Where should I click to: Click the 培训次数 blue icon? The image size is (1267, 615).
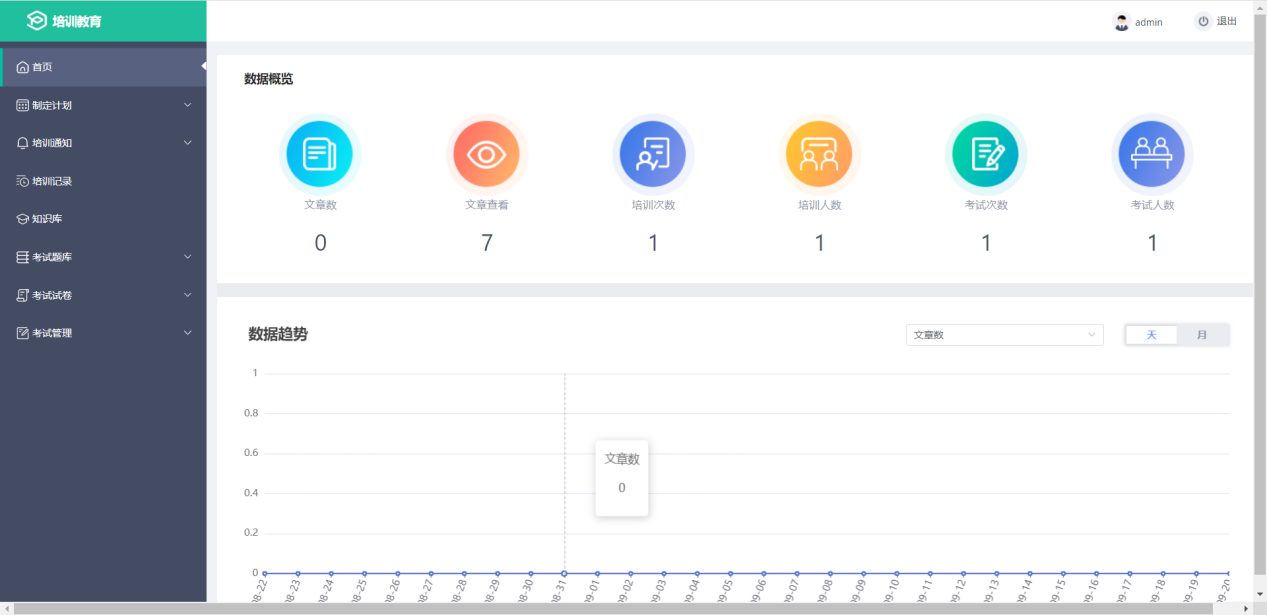point(653,155)
